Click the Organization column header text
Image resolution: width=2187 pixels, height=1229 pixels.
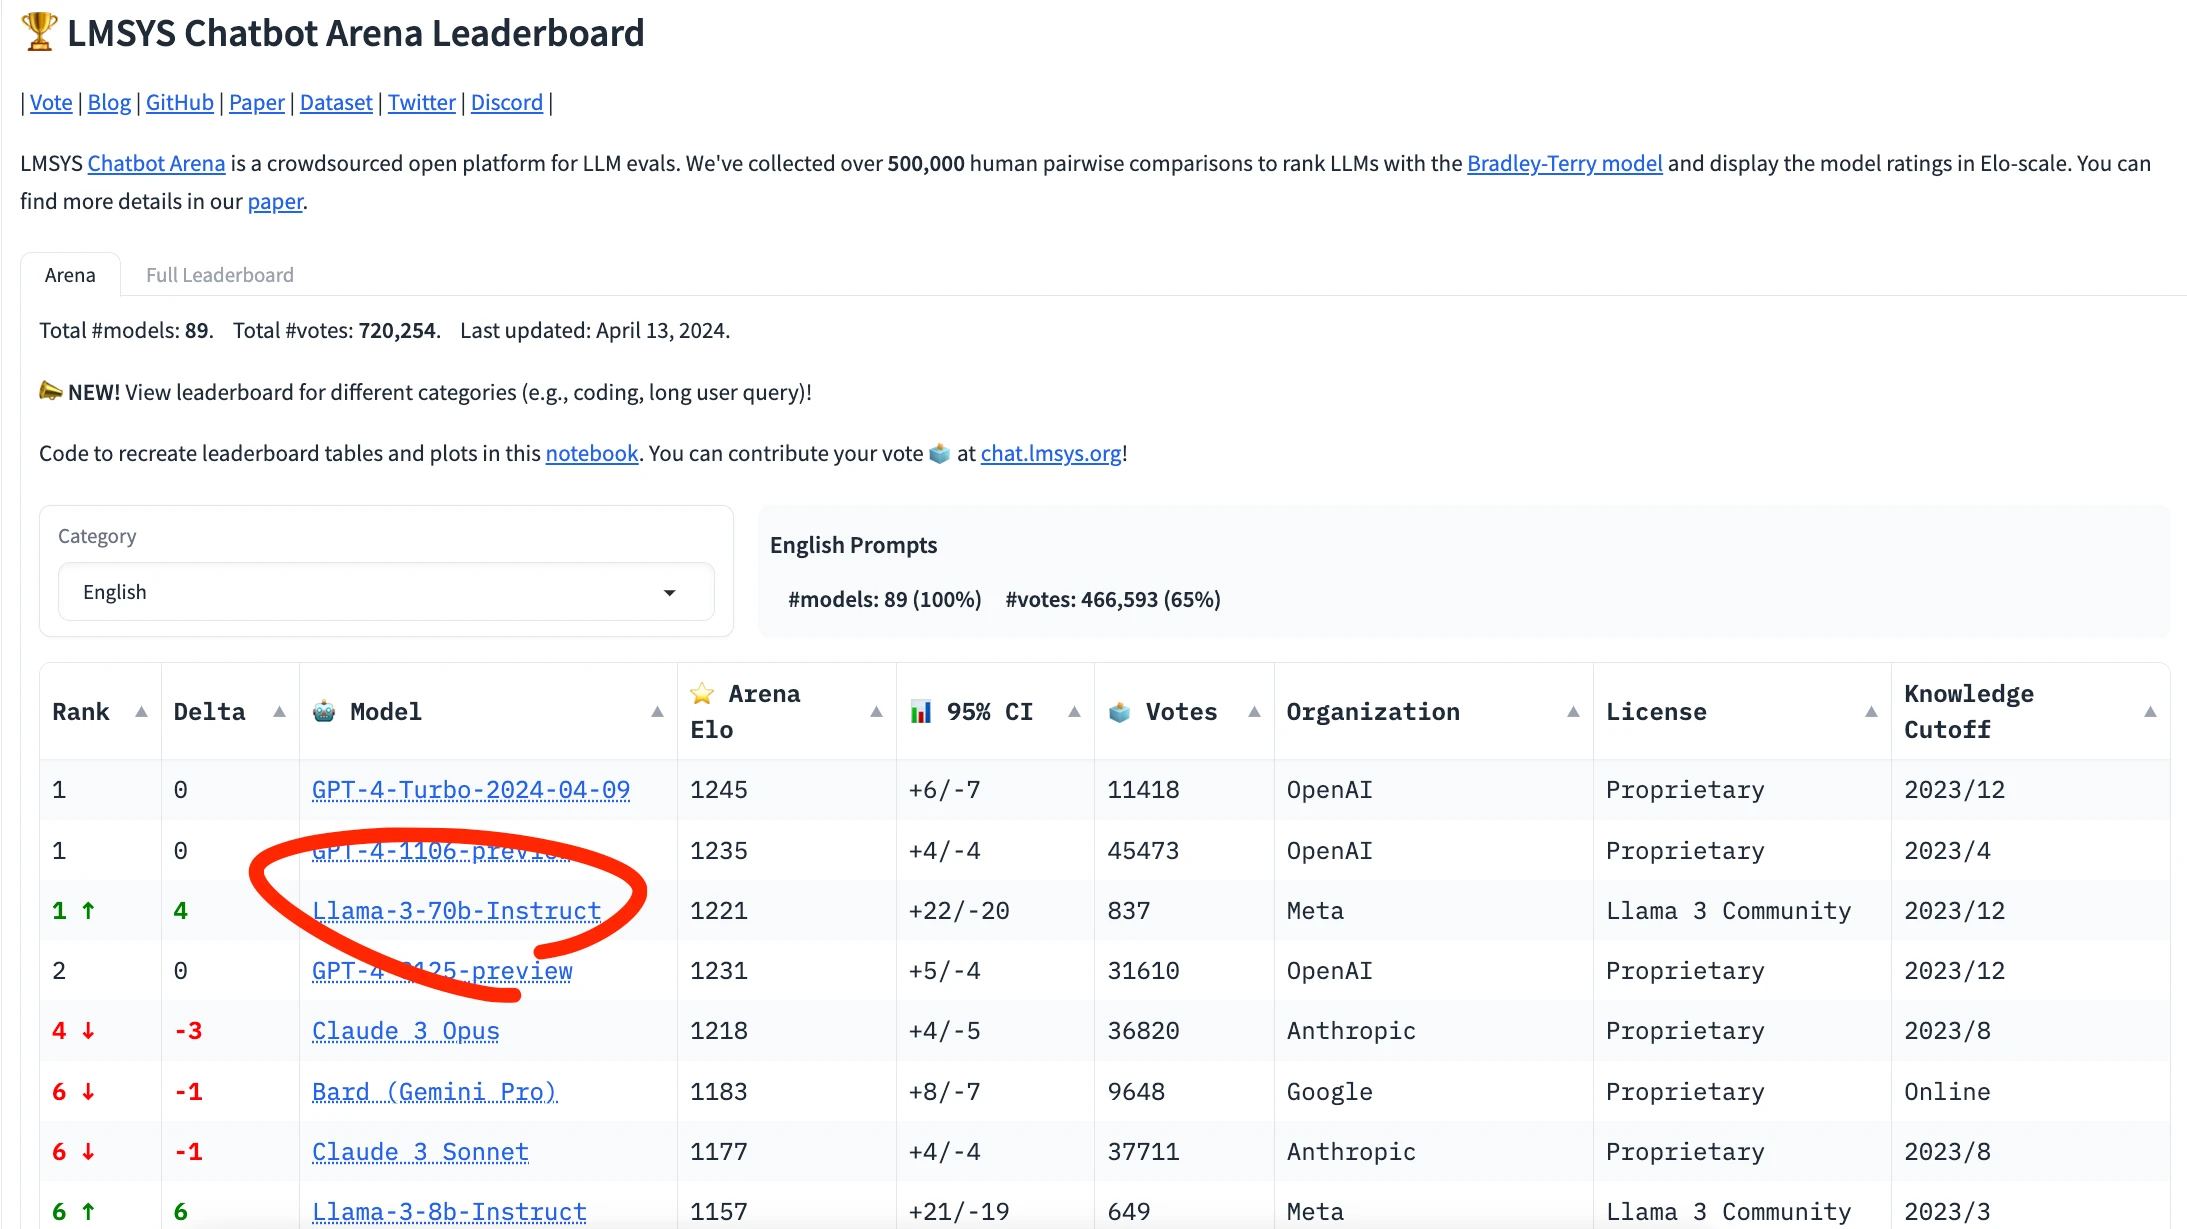click(1373, 712)
